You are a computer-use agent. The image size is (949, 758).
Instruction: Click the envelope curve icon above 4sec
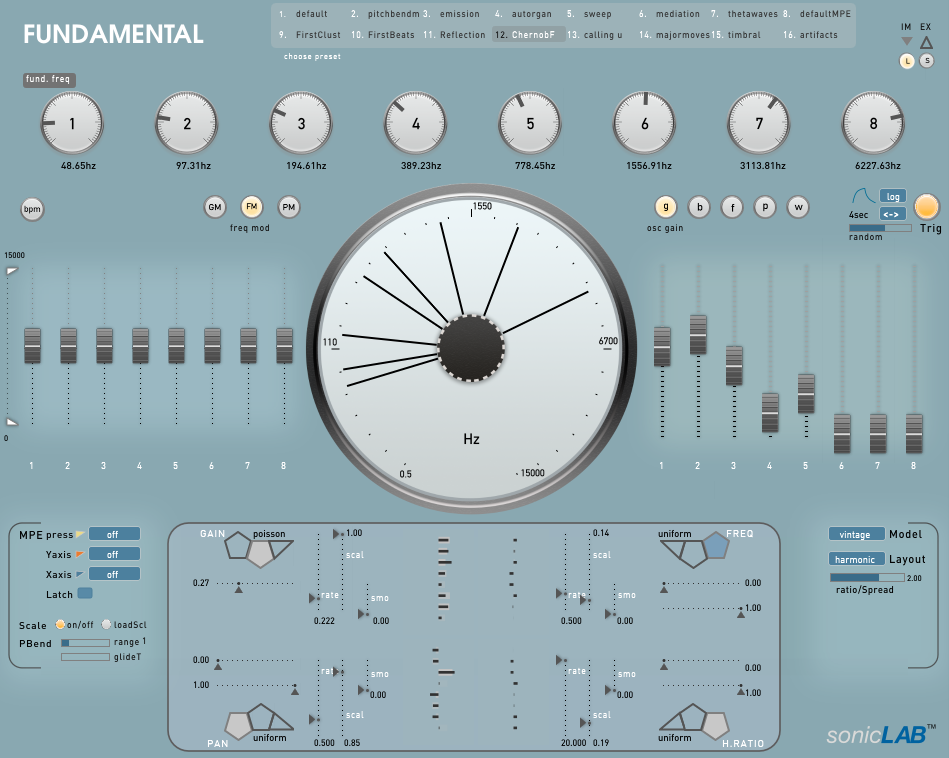[862, 197]
